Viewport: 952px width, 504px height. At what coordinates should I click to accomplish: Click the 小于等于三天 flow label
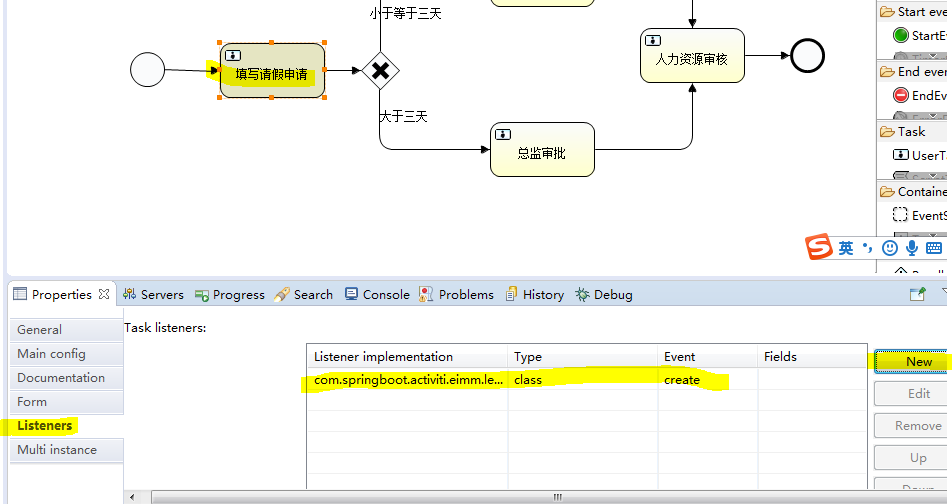click(x=406, y=13)
